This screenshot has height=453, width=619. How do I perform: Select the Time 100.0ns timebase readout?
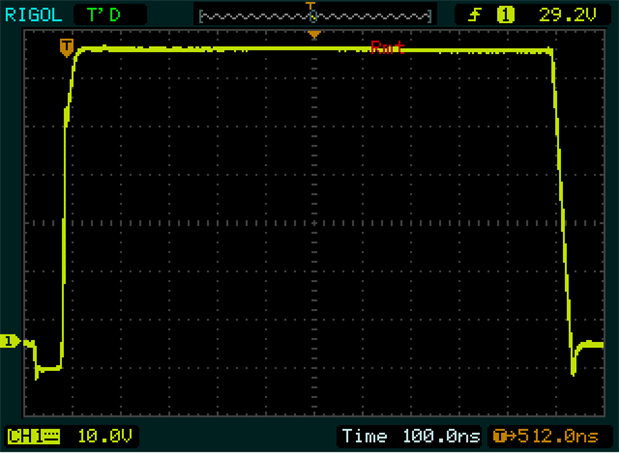pyautogui.click(x=411, y=436)
